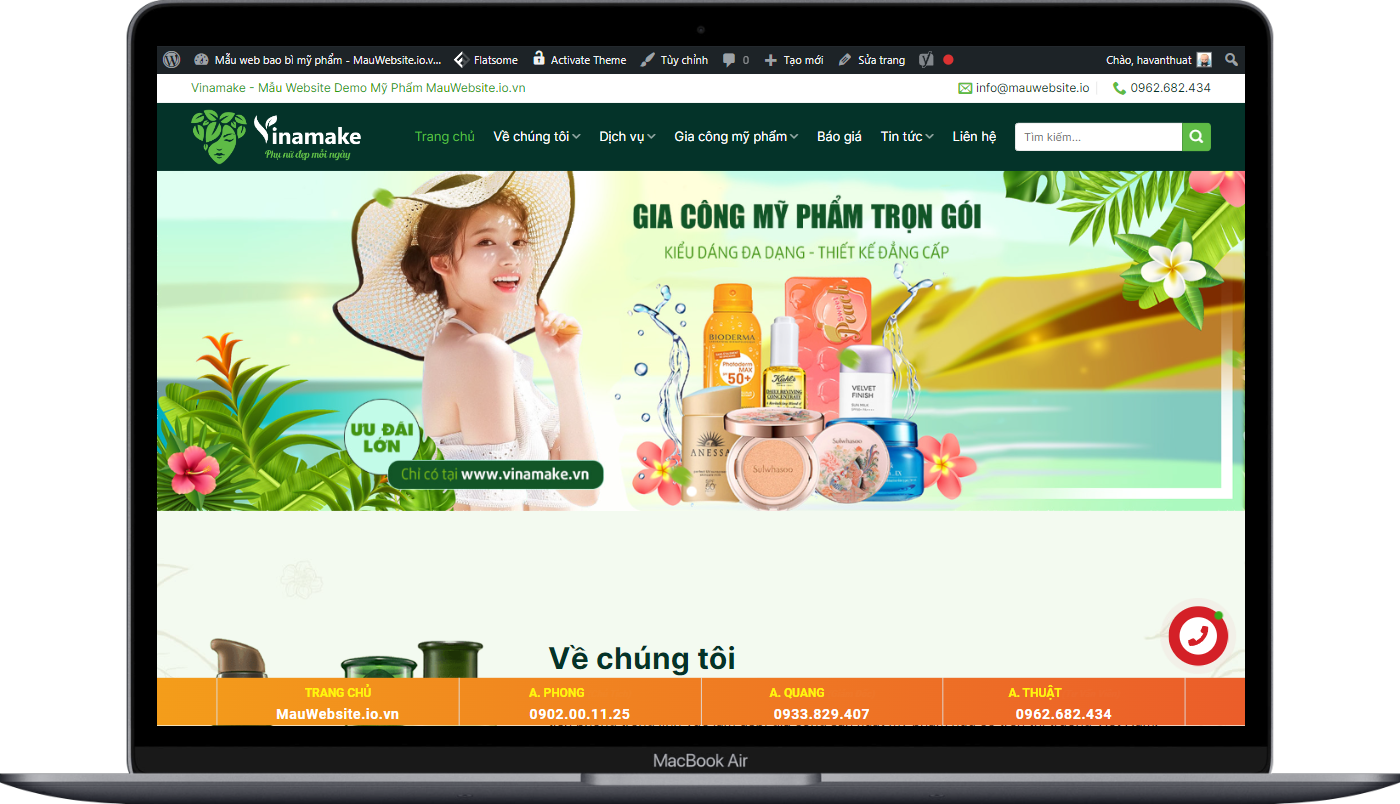Click the cosmetics hero banner image

click(701, 341)
